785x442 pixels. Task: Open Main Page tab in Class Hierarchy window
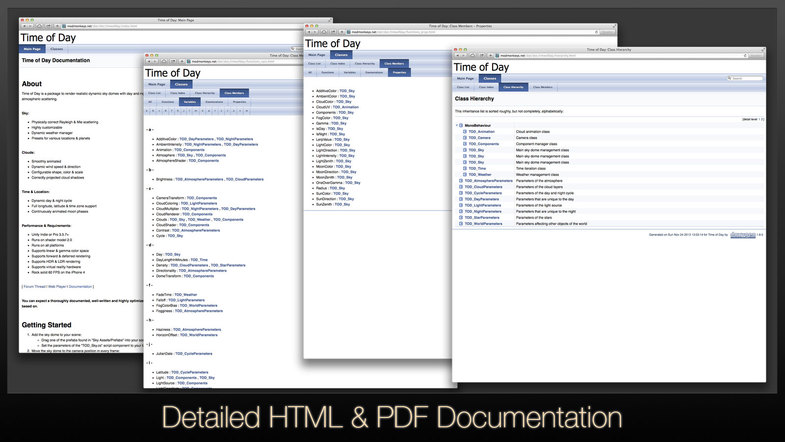pyautogui.click(x=465, y=79)
